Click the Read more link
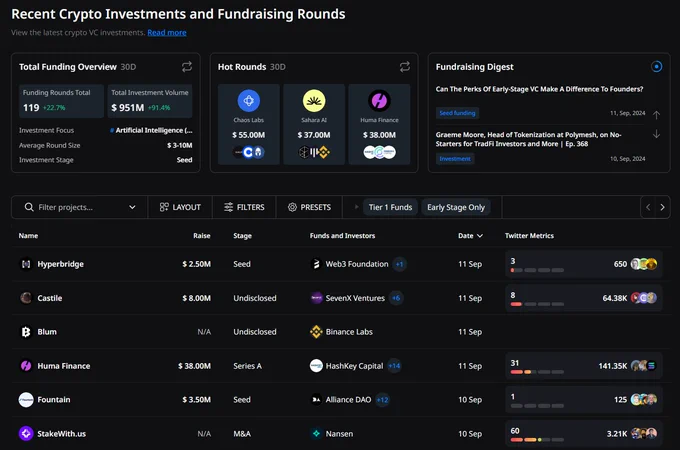 tap(167, 33)
